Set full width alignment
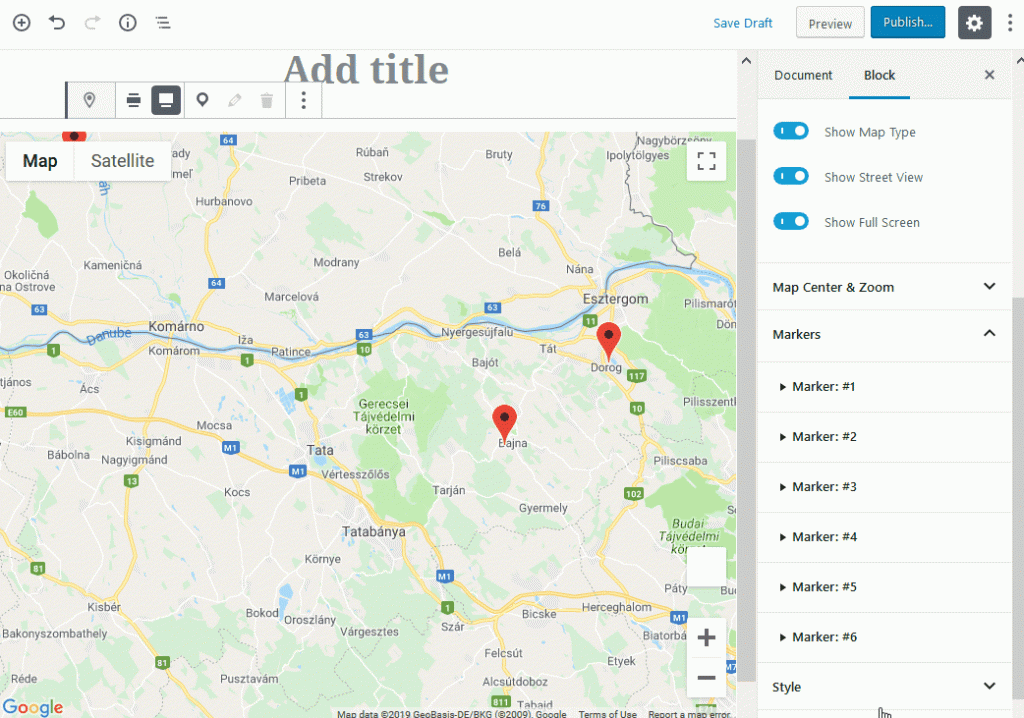The image size is (1024, 718). pos(166,100)
